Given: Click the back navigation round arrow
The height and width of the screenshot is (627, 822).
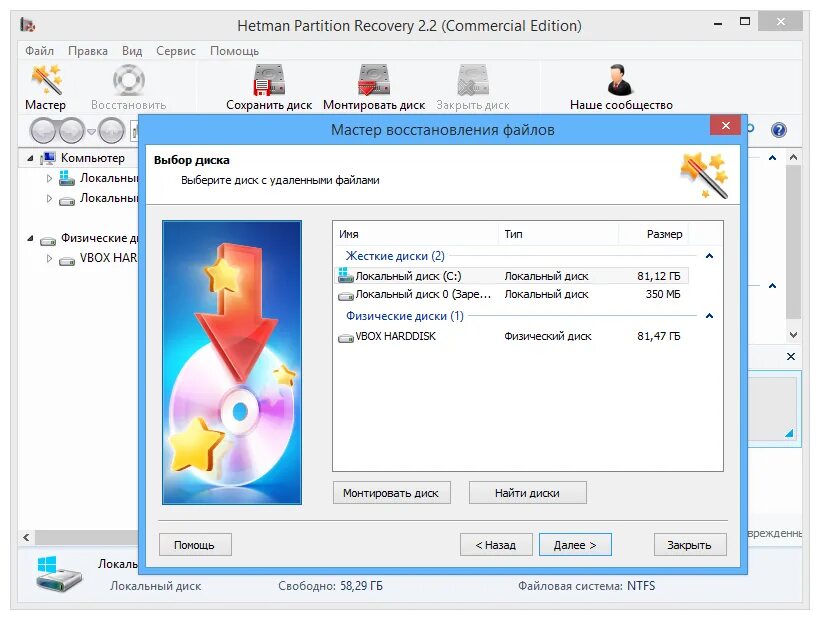Looking at the screenshot, I should tap(43, 131).
